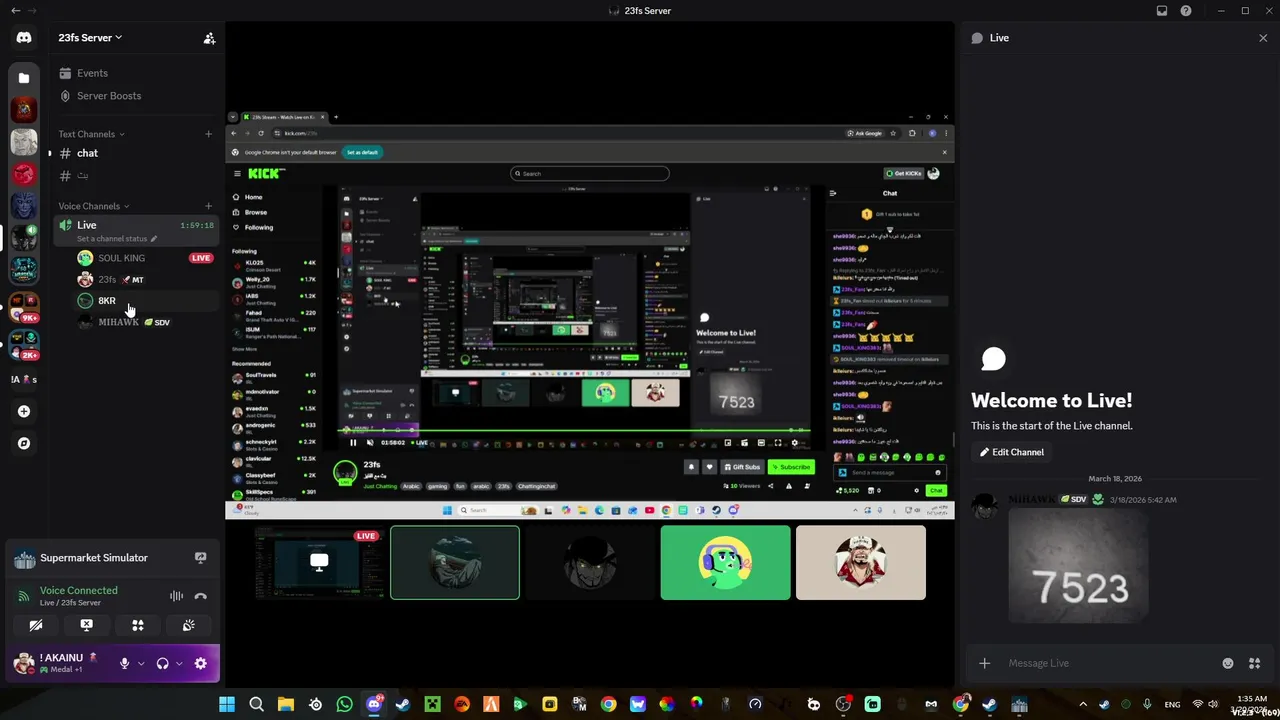The height and width of the screenshot is (720, 1280).
Task: Click the ENG language indicator in tray
Action: (x=1170, y=705)
